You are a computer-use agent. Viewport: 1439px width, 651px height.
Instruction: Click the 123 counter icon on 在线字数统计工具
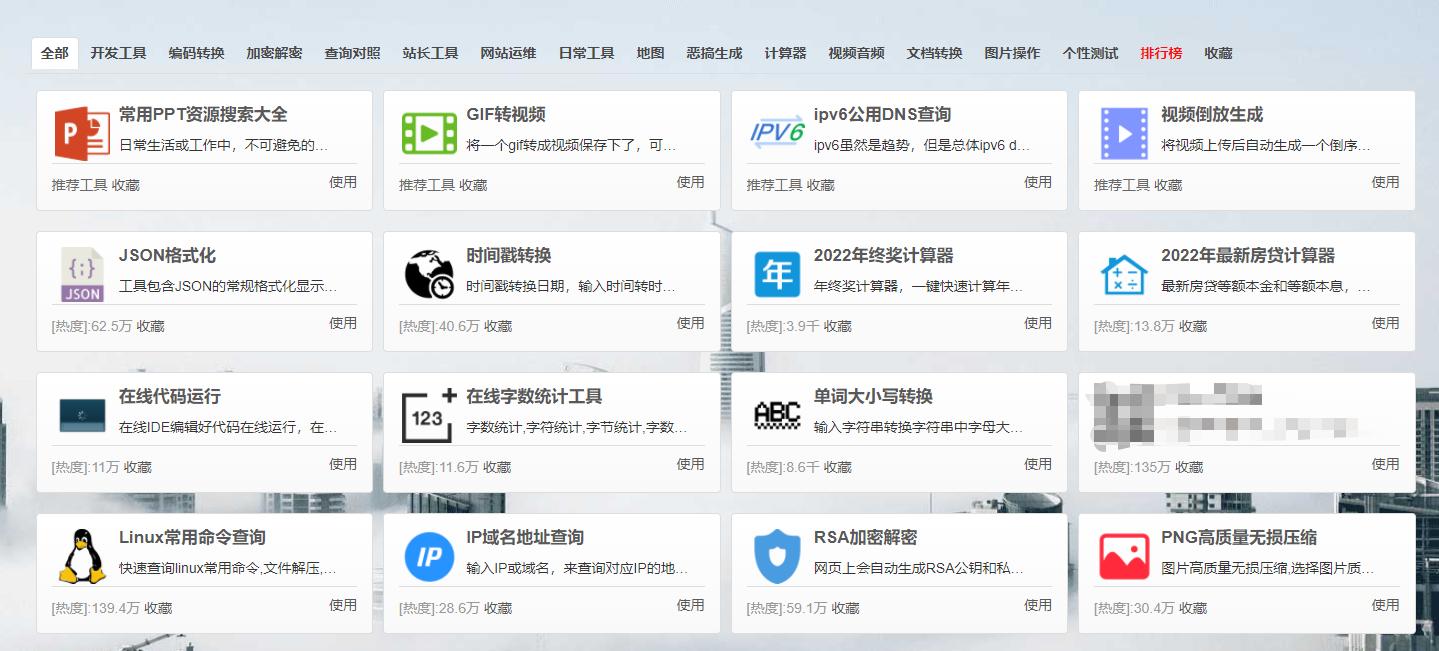coord(429,413)
